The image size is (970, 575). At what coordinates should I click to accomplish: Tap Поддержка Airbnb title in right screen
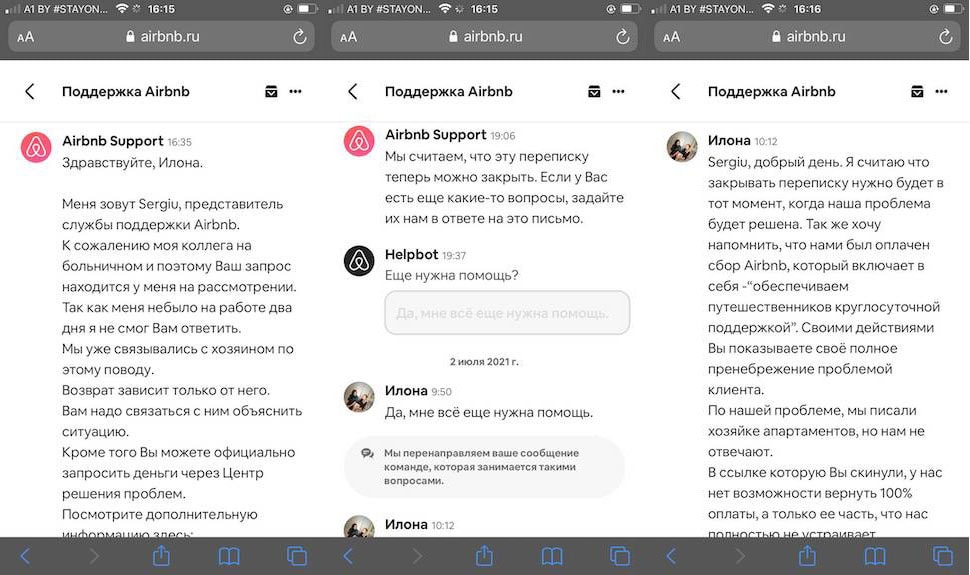[x=771, y=92]
